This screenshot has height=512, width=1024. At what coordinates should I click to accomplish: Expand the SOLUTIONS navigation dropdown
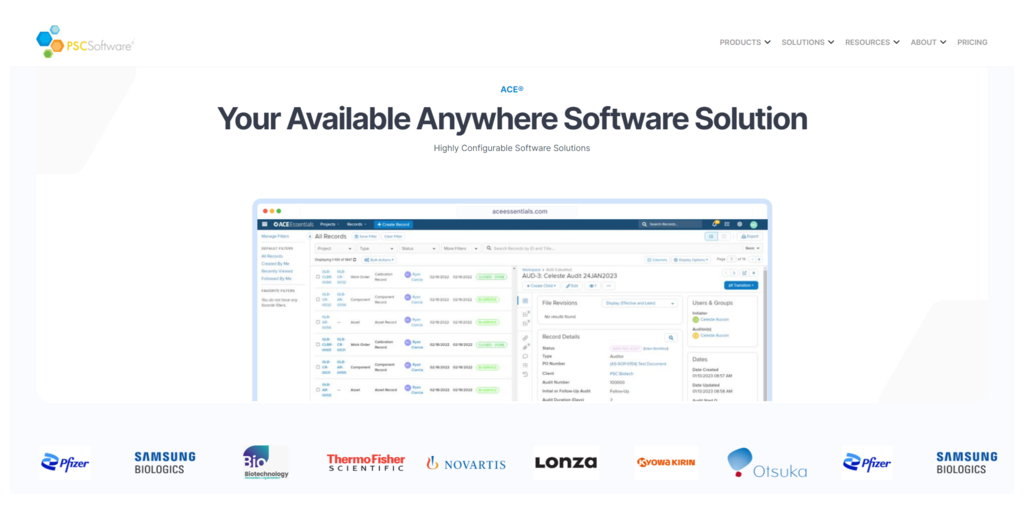808,42
